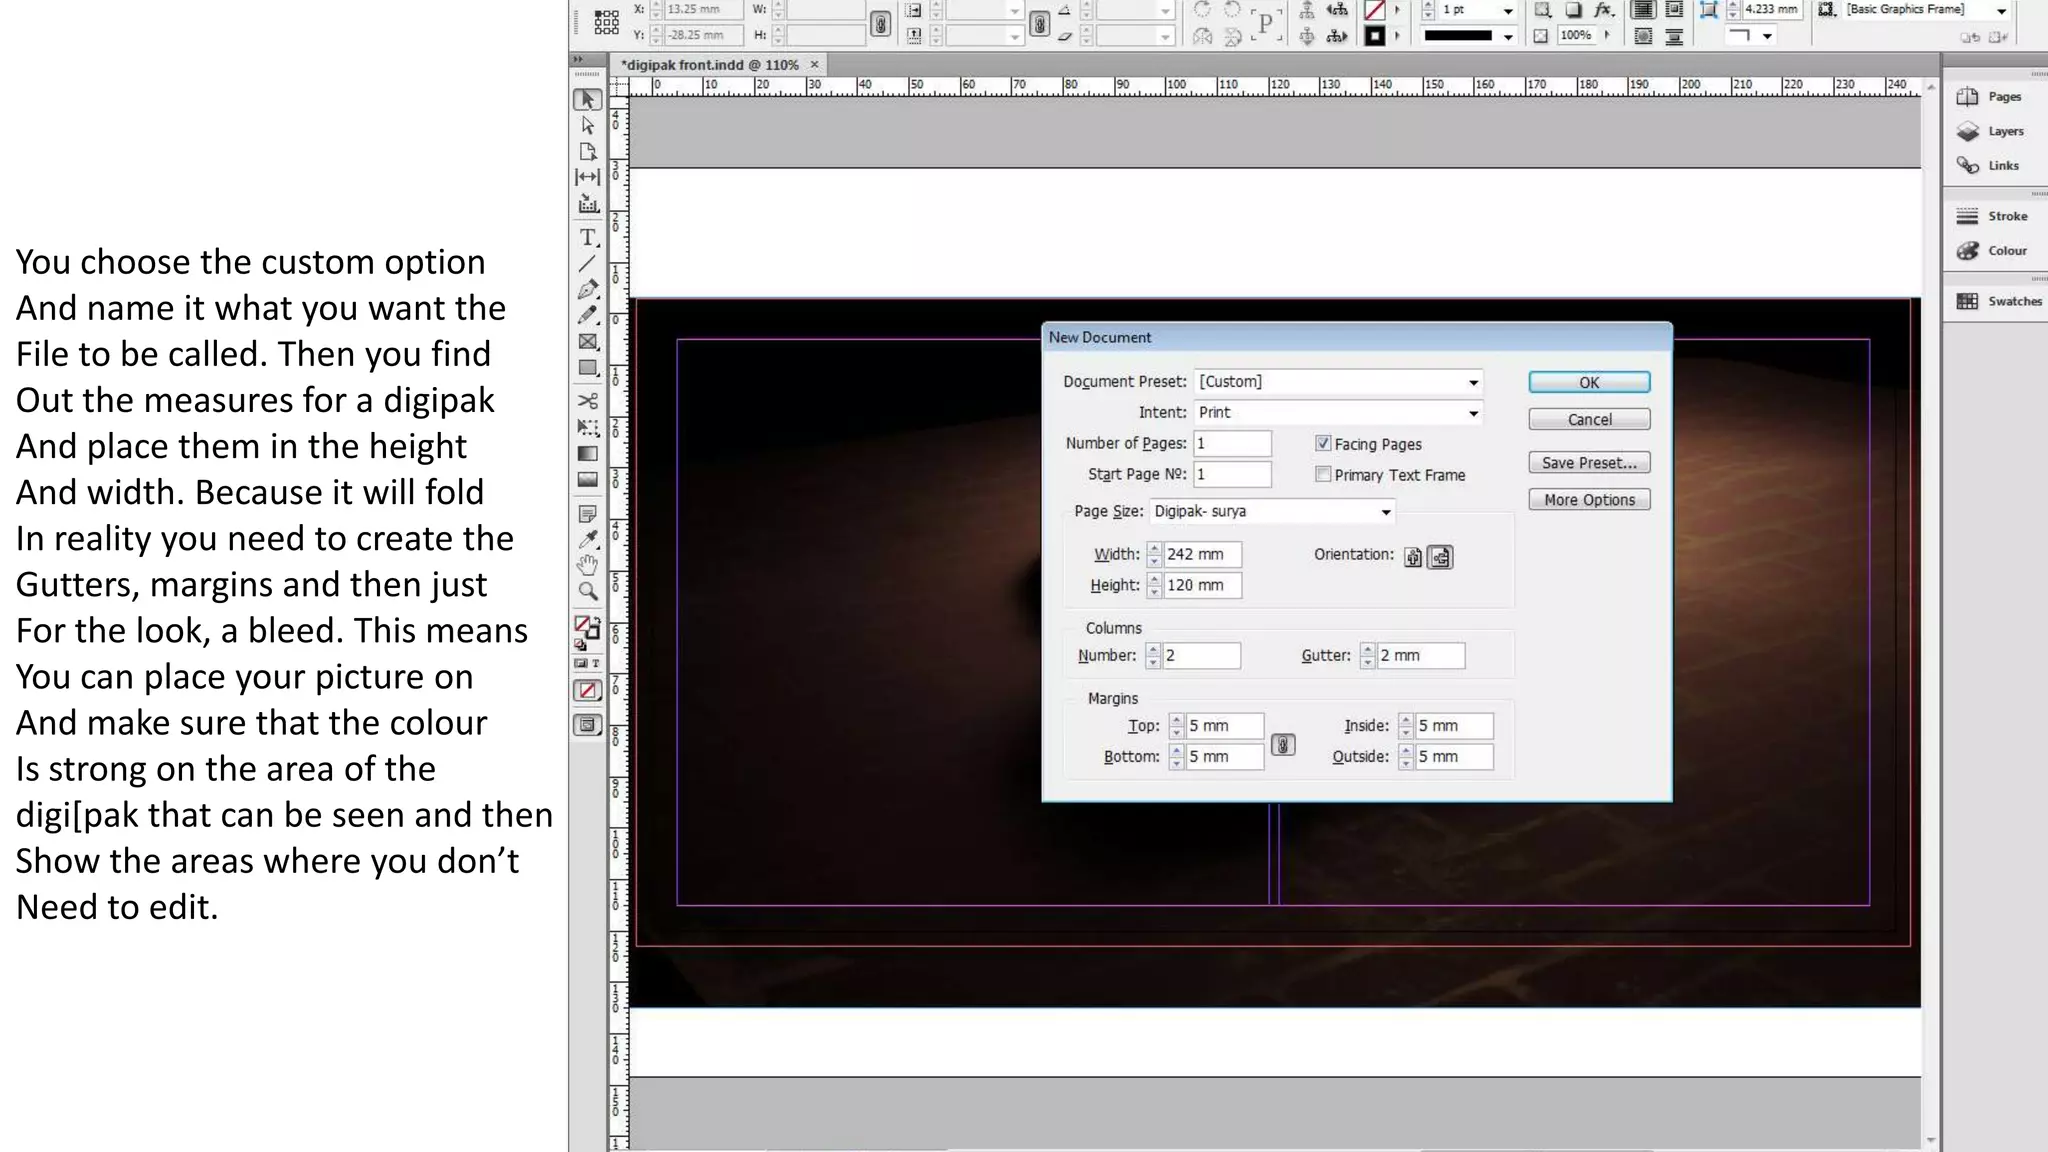
Task: Open the Layers panel
Action: coord(1992,131)
